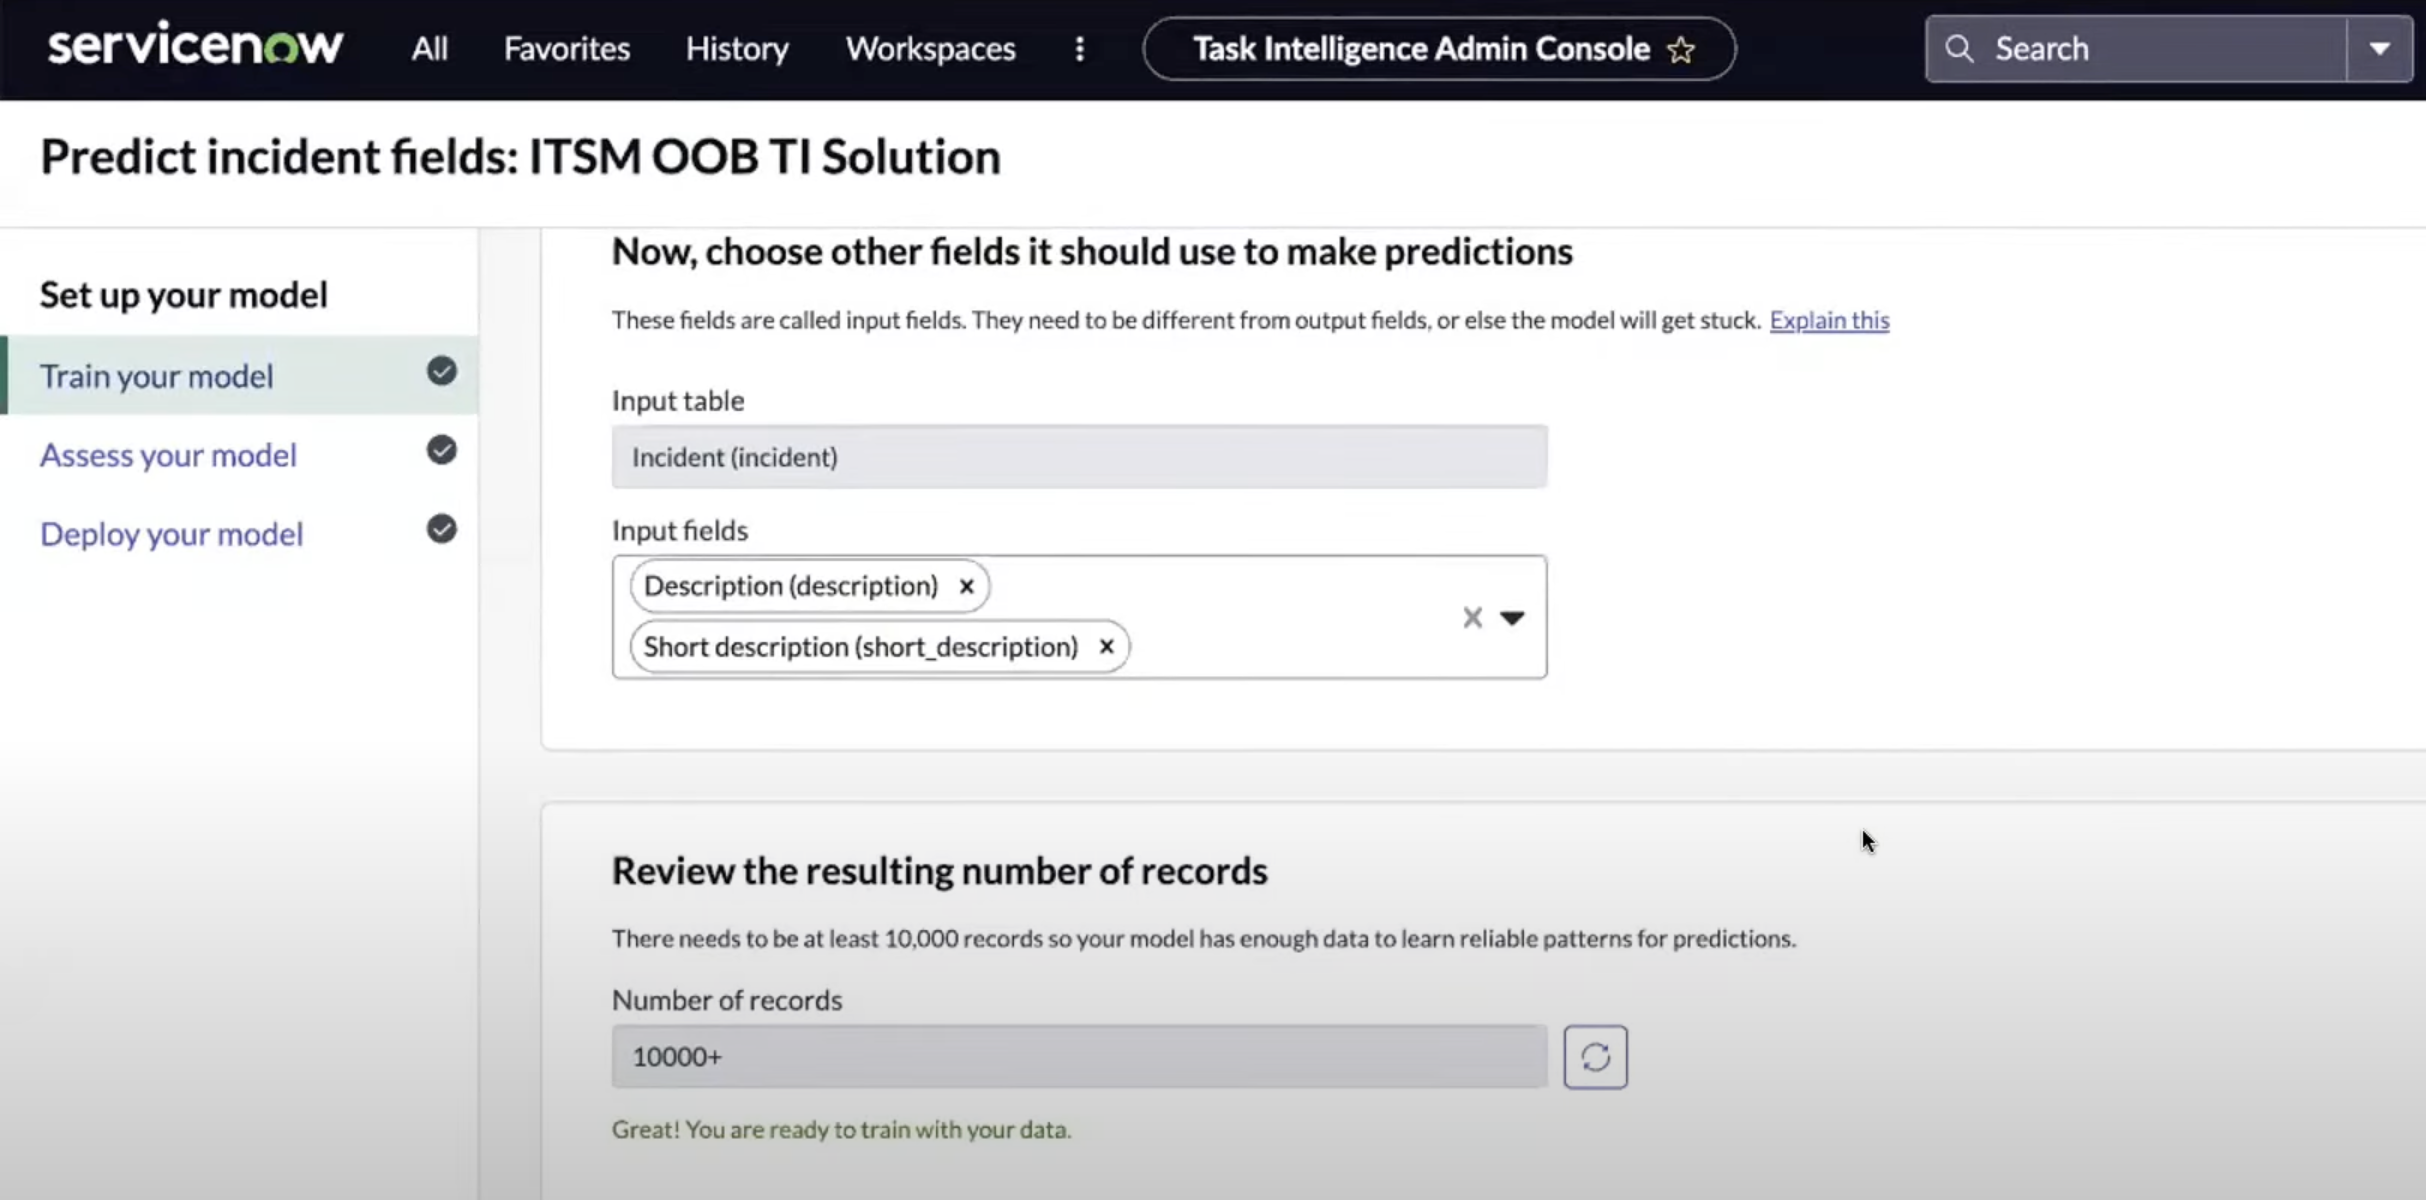2426x1200 pixels.
Task: Navigate to Assess your model step
Action: [168, 454]
